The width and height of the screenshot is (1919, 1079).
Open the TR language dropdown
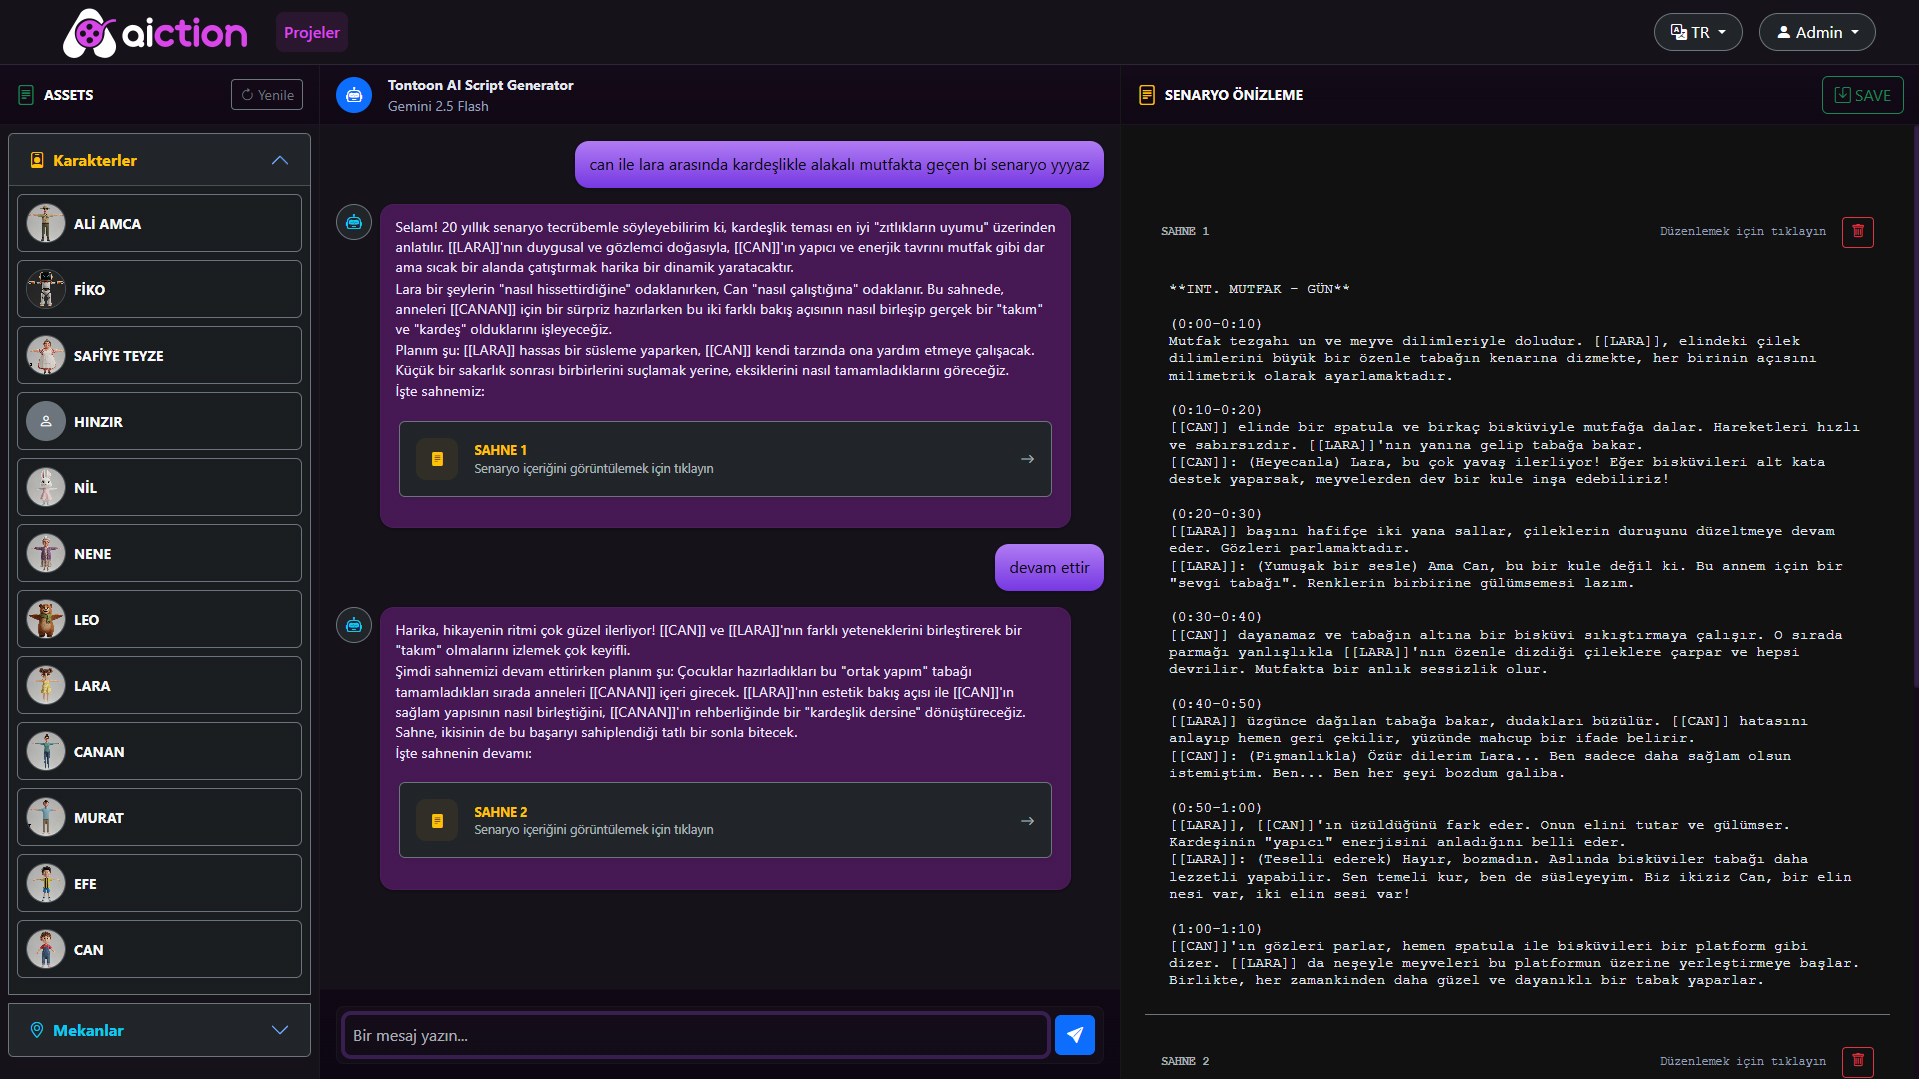(x=1697, y=32)
